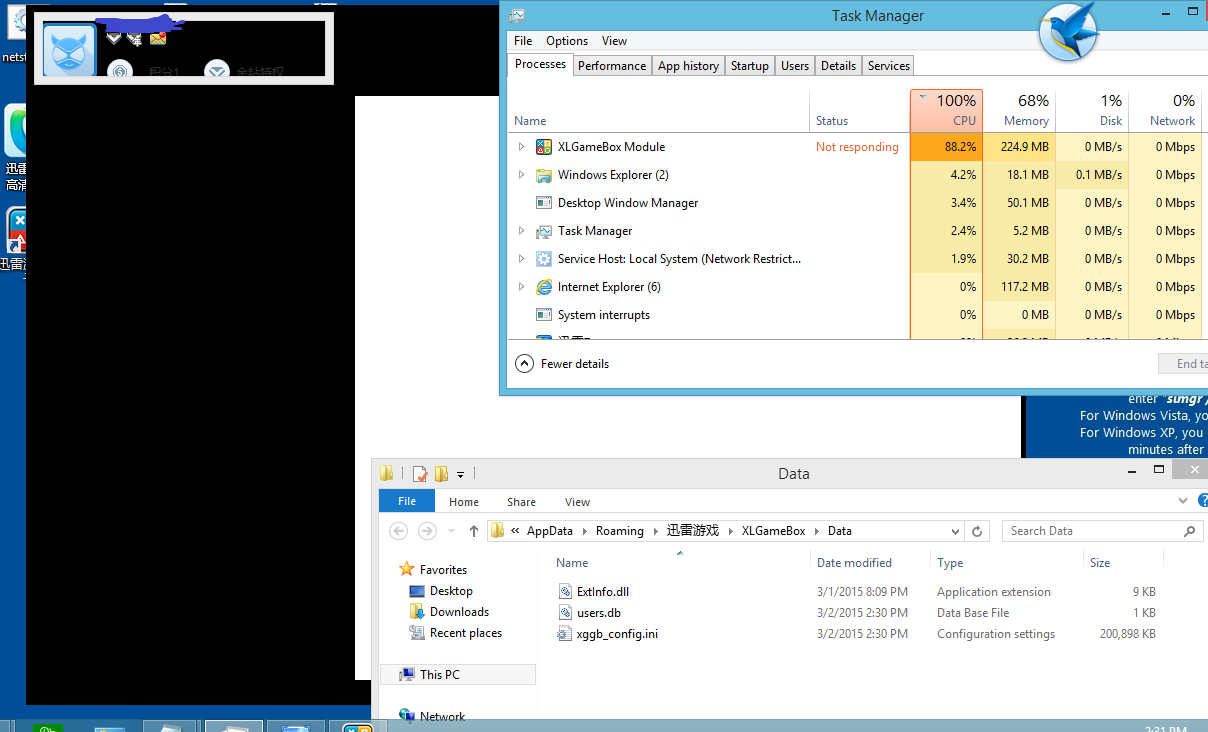The height and width of the screenshot is (732, 1208).
Task: Open Desktop in Favorites list
Action: click(451, 591)
